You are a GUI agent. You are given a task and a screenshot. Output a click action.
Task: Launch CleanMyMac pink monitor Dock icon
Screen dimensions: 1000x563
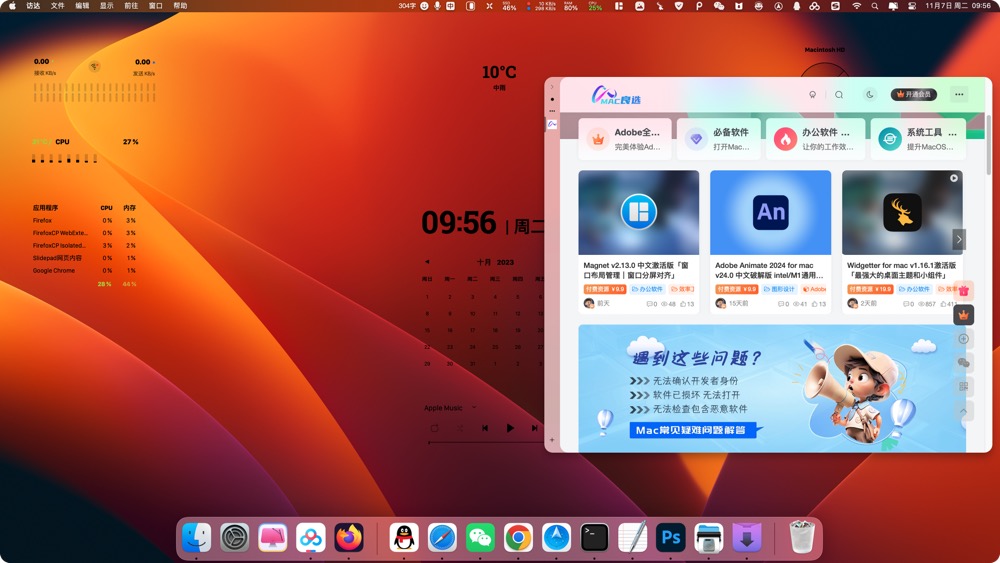coord(273,537)
